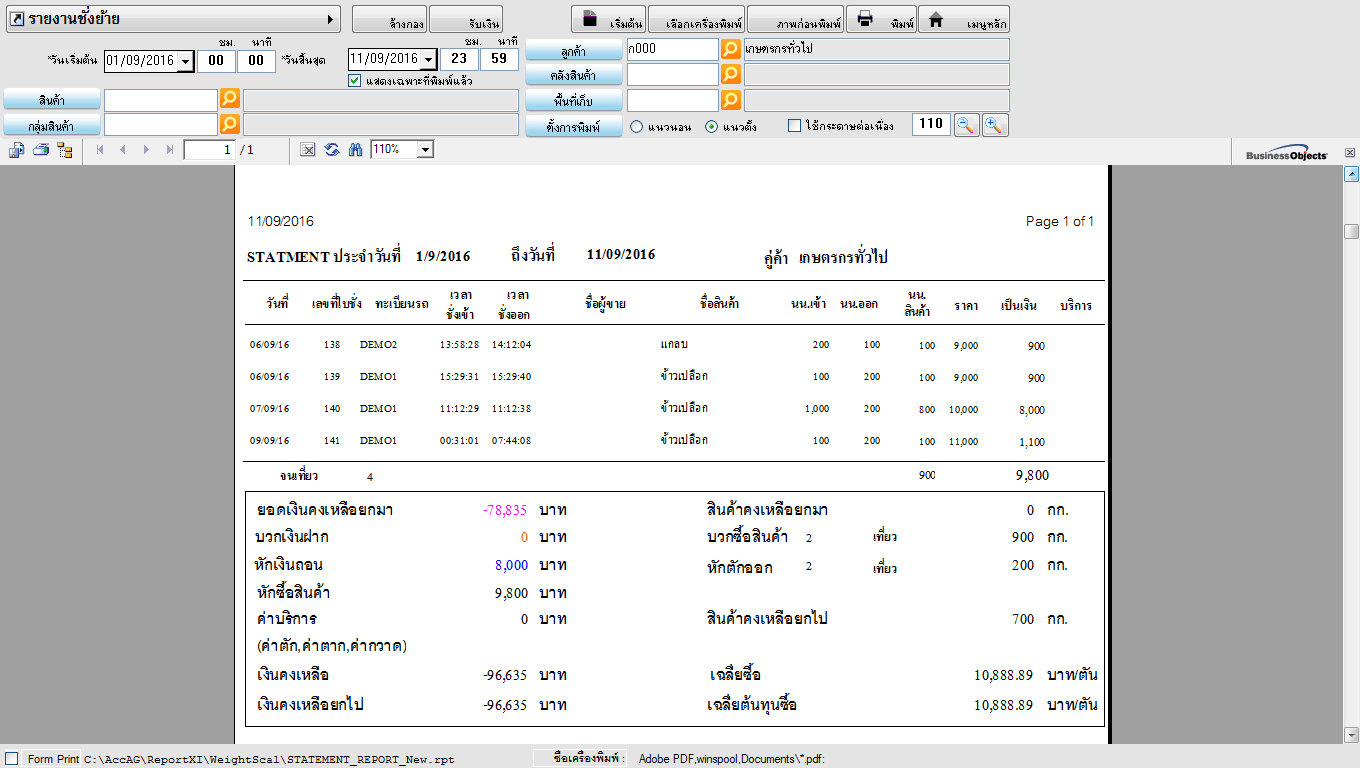Uncheck แสดงเฉพาะที่พิมพ์แล้ว checkbox
The height and width of the screenshot is (768, 1360).
coord(354,81)
